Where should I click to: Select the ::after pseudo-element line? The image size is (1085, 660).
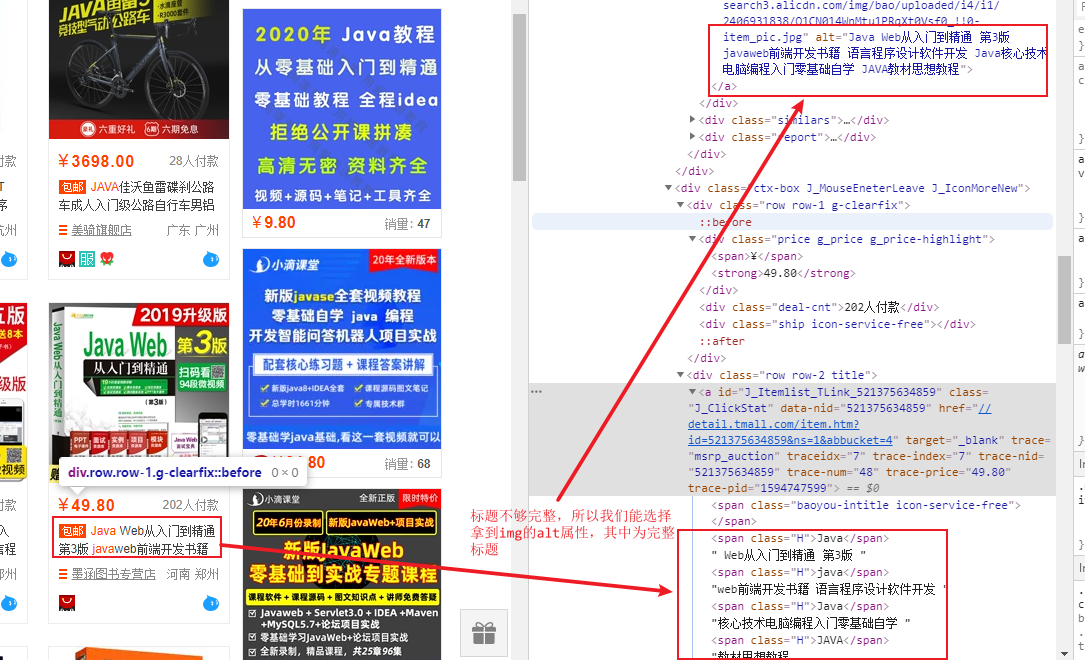coord(722,341)
